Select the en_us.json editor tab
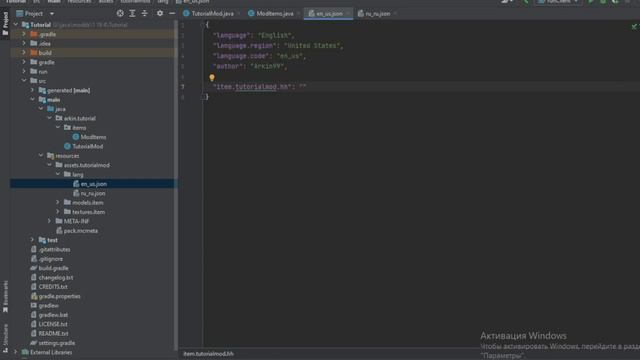 point(329,14)
